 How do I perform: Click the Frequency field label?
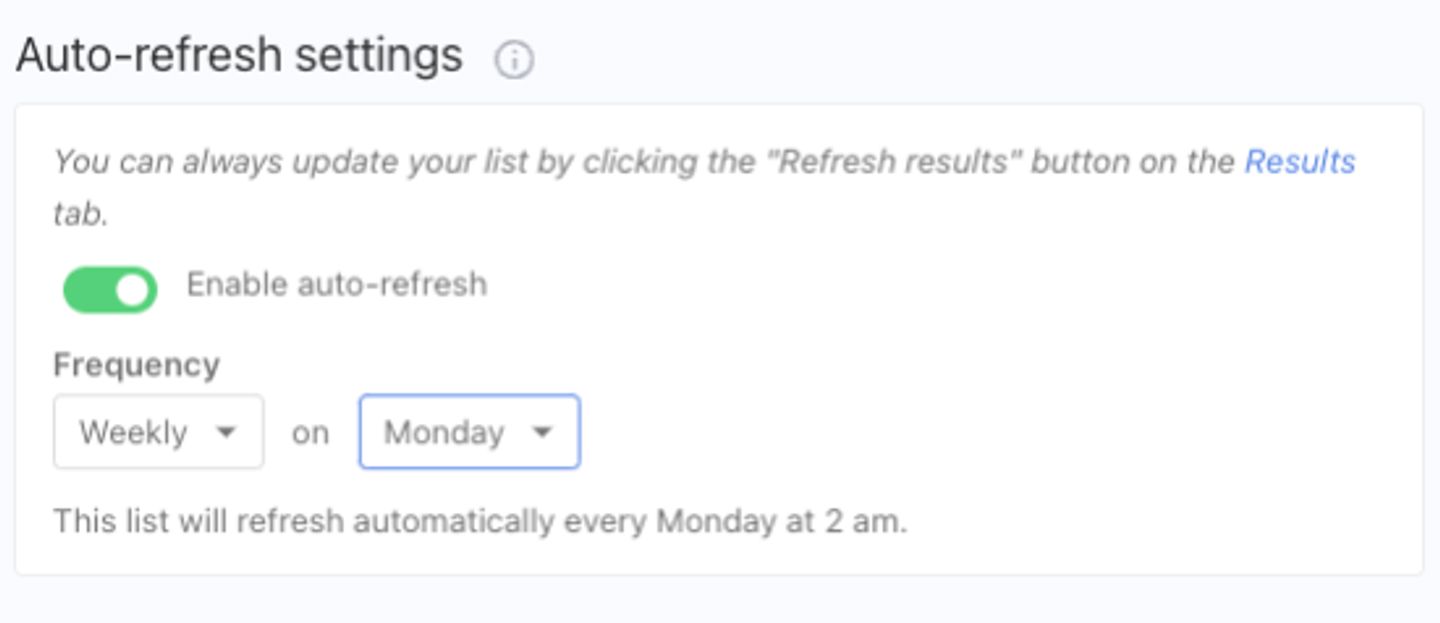136,365
